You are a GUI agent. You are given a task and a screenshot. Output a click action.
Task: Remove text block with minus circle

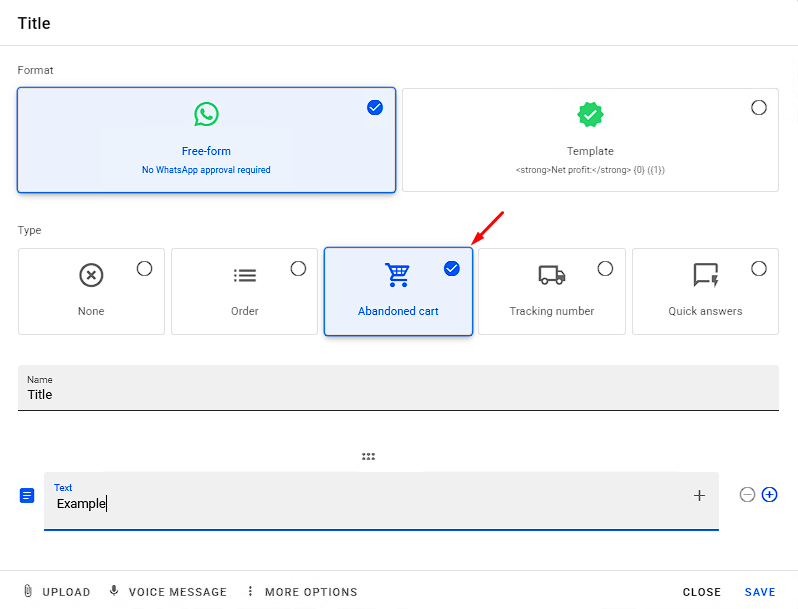pyautogui.click(x=747, y=494)
